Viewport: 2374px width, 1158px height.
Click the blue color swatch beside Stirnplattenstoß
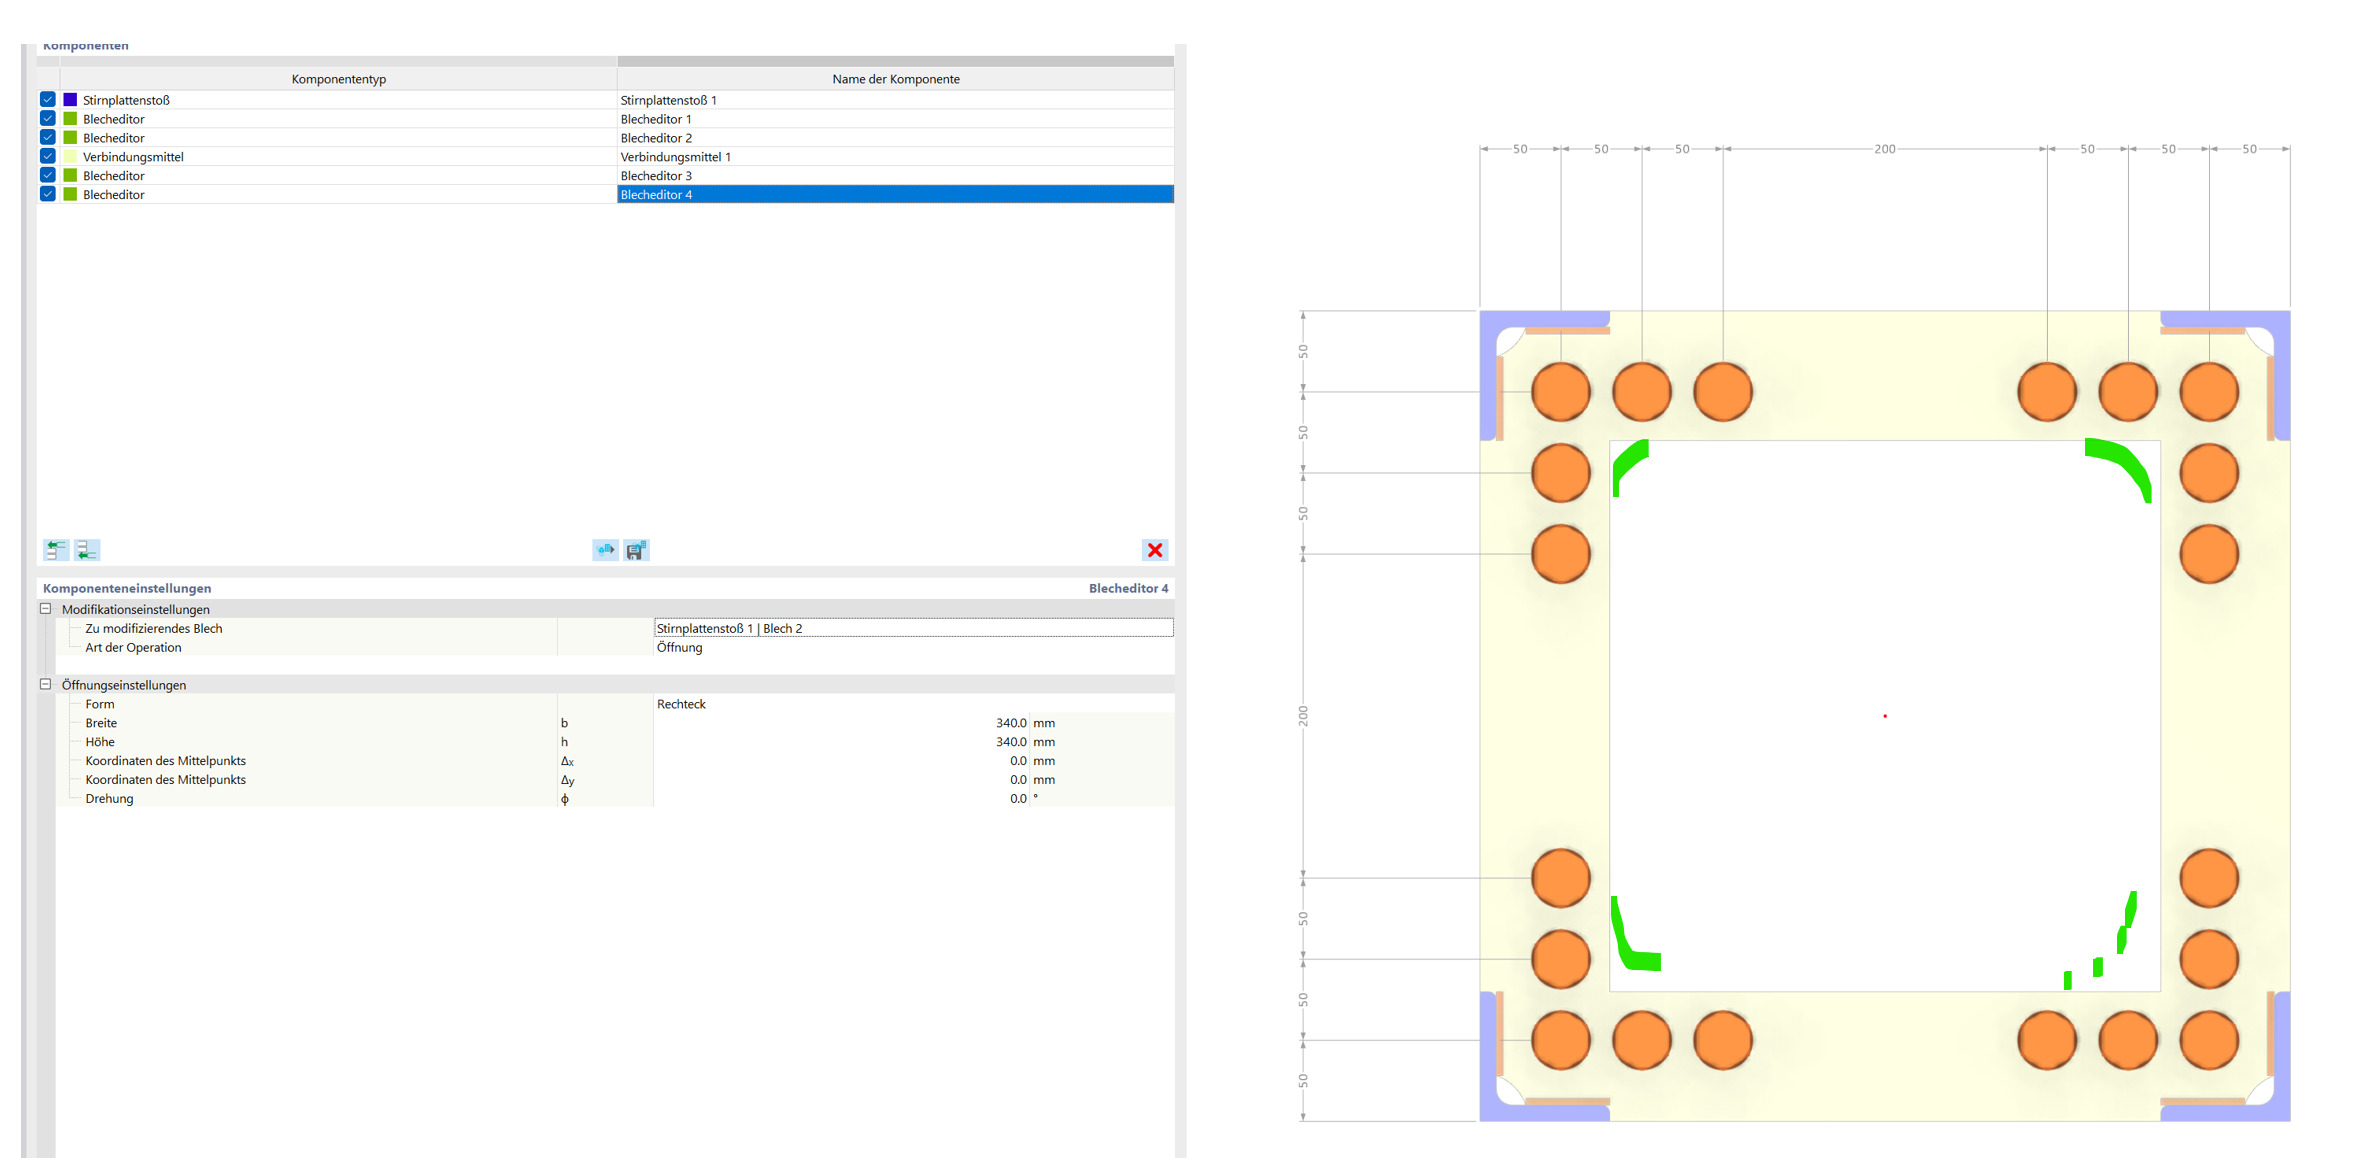point(70,100)
